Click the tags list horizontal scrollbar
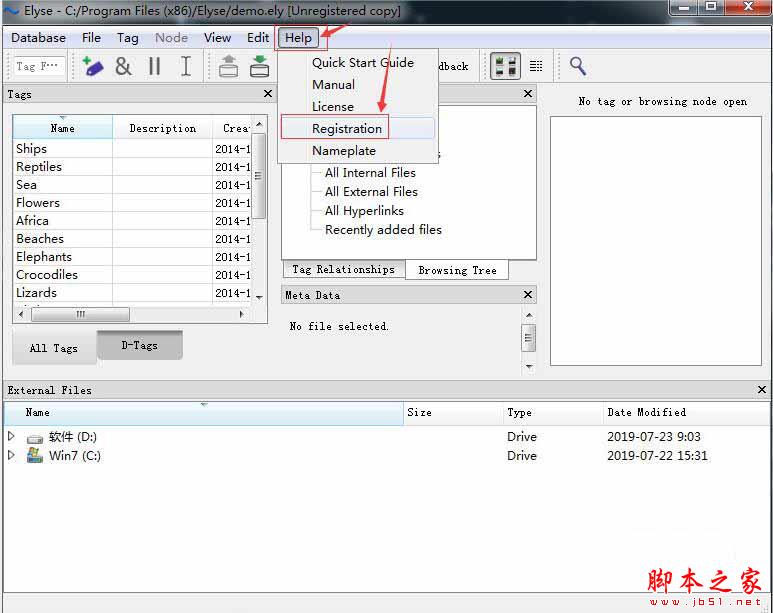773x613 pixels. tap(130, 314)
